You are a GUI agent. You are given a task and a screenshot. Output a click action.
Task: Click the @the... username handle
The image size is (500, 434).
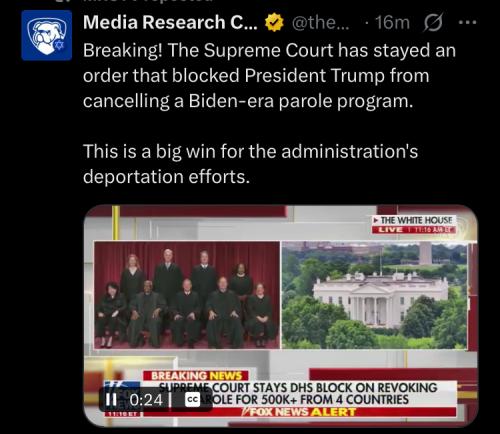(320, 23)
